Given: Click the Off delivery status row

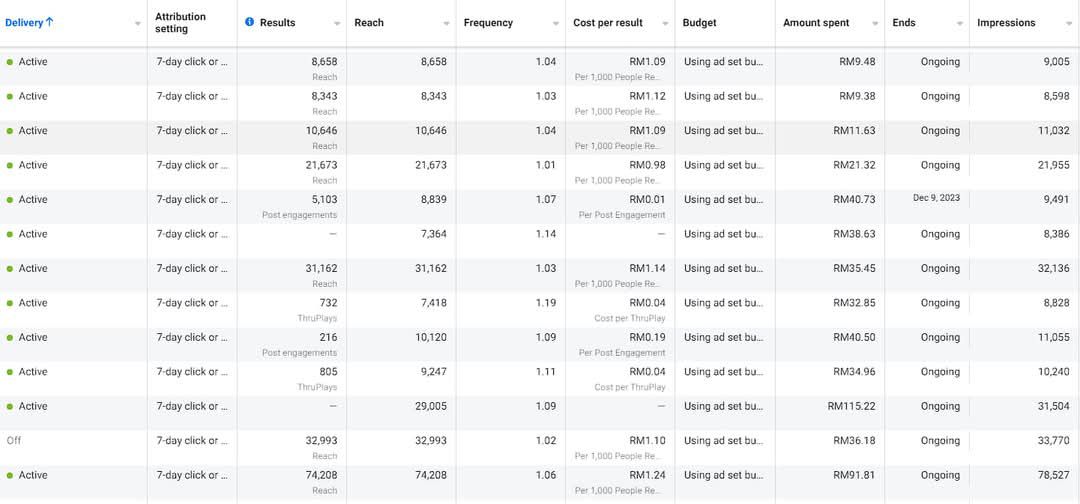Looking at the screenshot, I should pyautogui.click(x=14, y=441).
